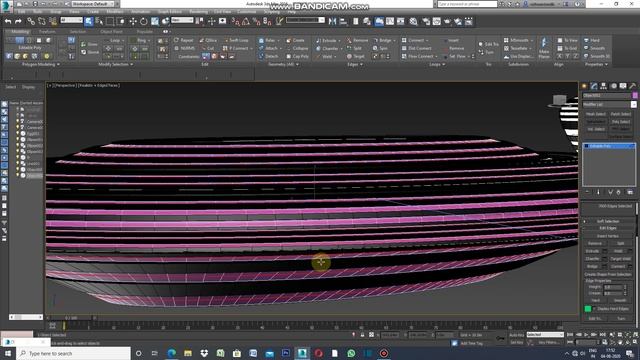
Task: Click the search keyword input field
Action: (x=467, y=4)
